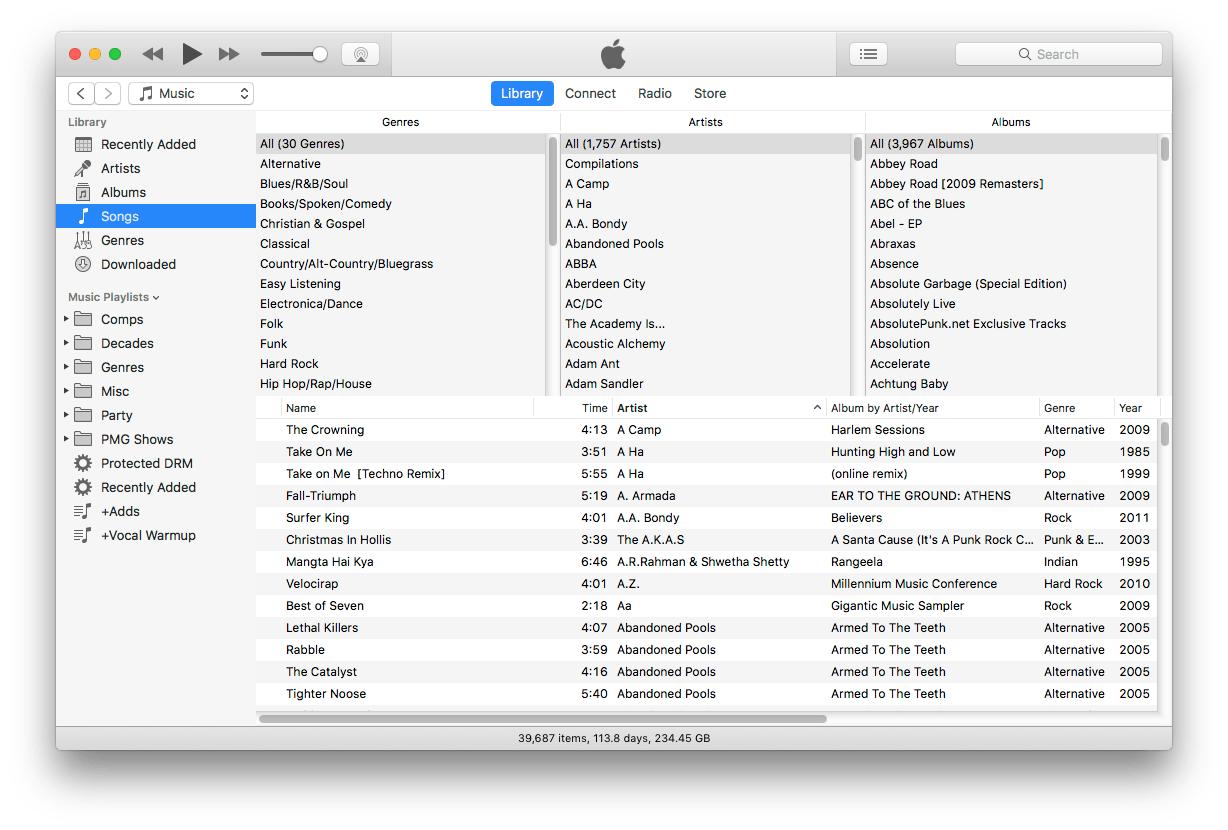Open the Up Next list icon

click(868, 54)
